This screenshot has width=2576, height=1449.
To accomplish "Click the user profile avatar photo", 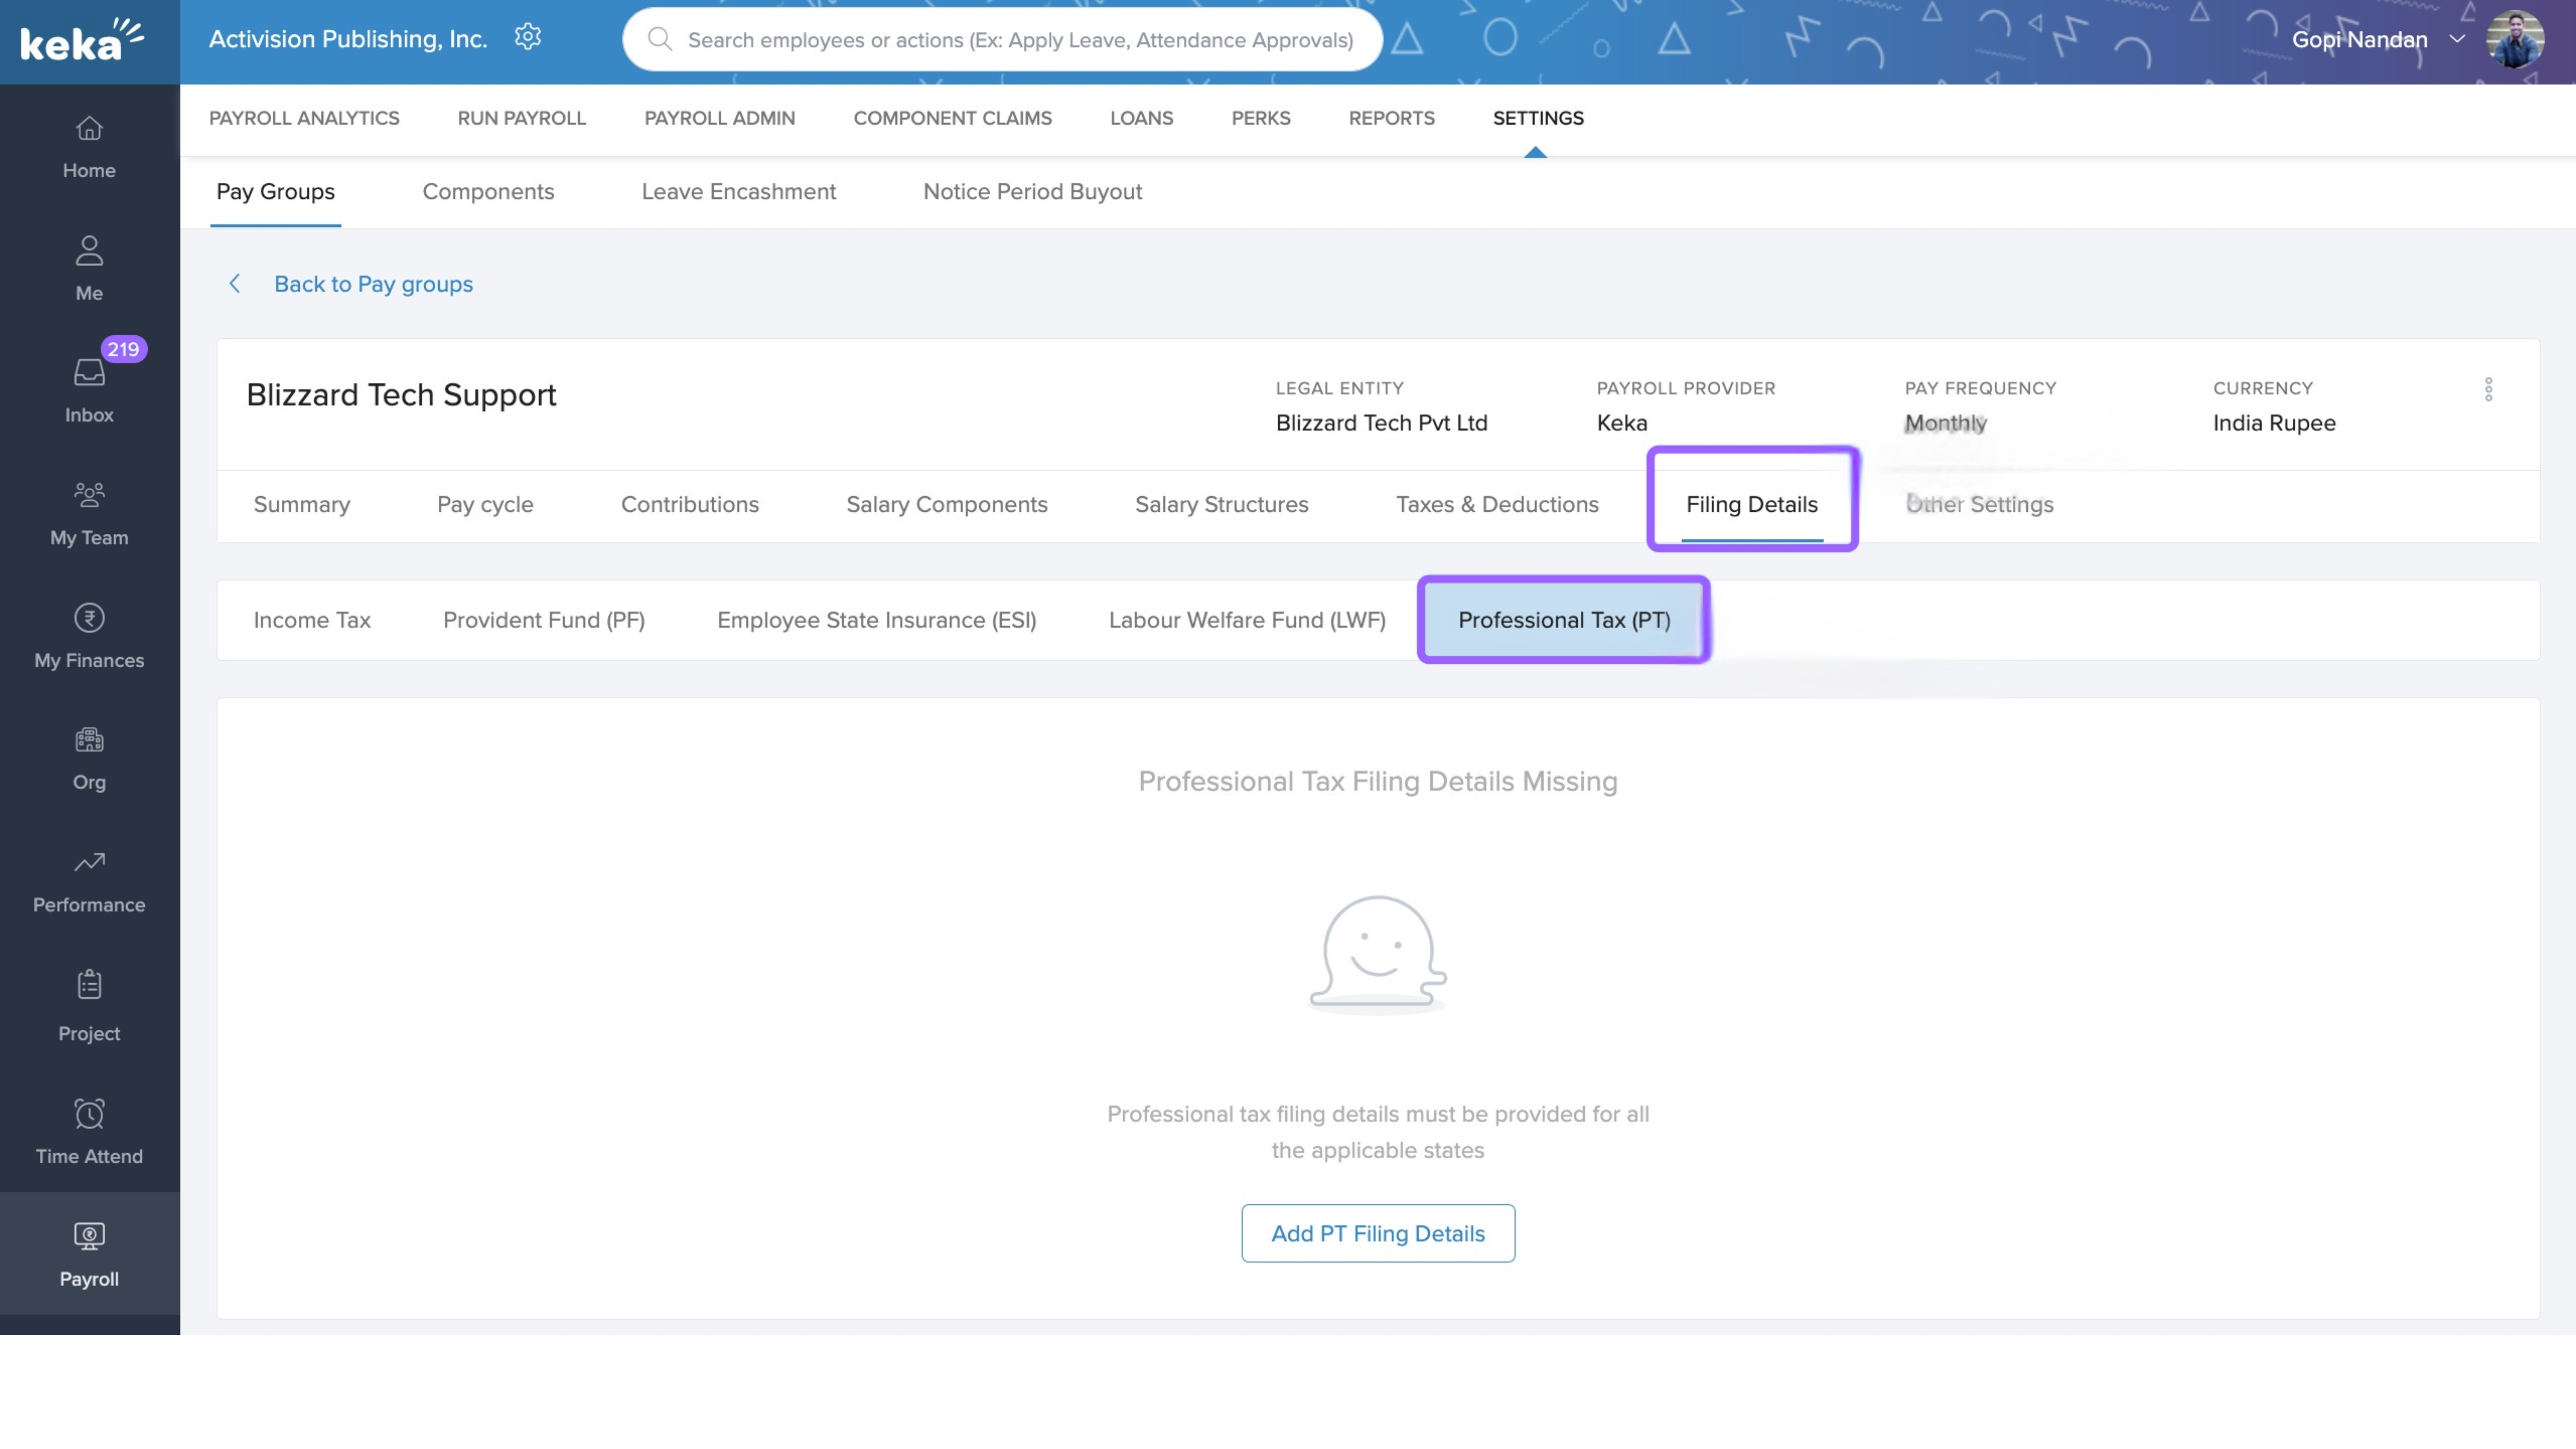I will [2514, 40].
